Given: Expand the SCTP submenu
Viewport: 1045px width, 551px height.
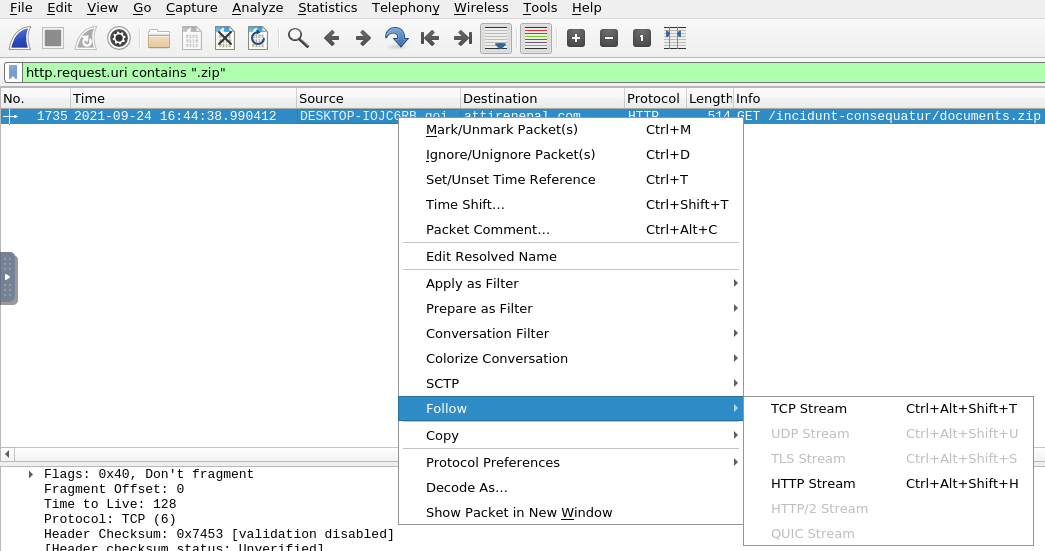Looking at the screenshot, I should point(570,383).
